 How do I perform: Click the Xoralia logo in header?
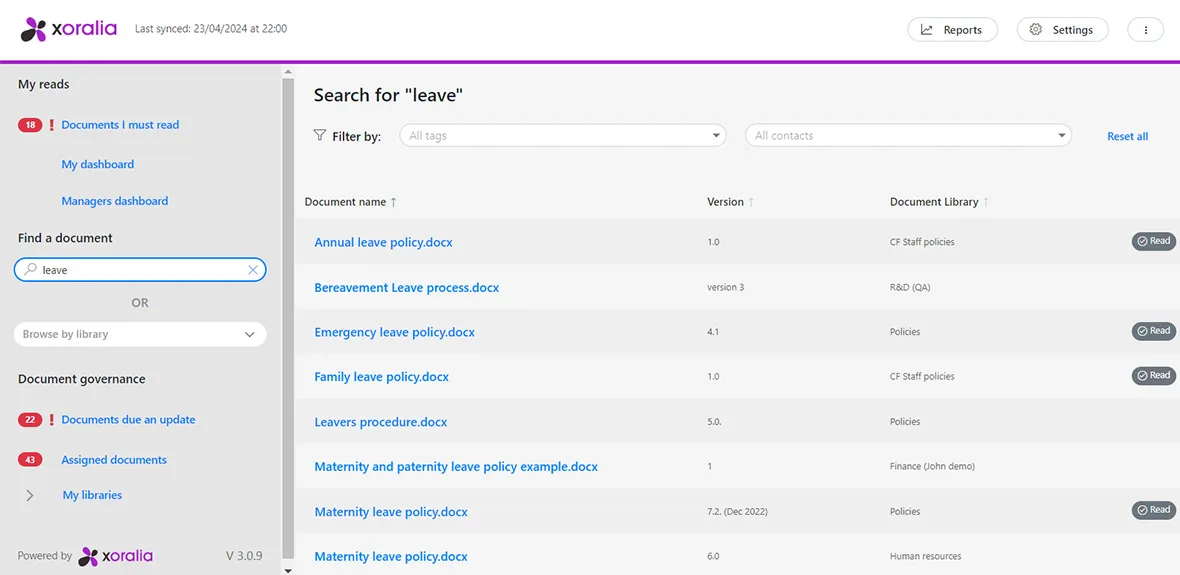68,29
